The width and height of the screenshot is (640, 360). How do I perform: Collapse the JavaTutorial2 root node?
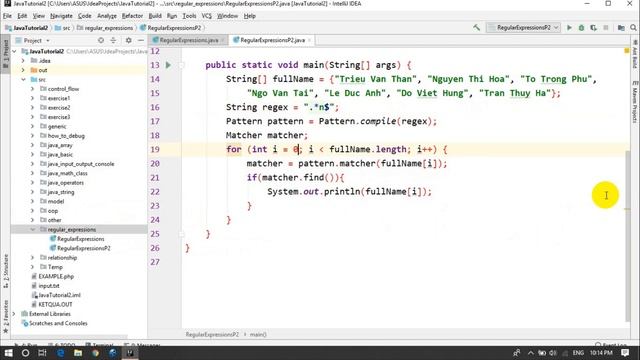coord(15,51)
